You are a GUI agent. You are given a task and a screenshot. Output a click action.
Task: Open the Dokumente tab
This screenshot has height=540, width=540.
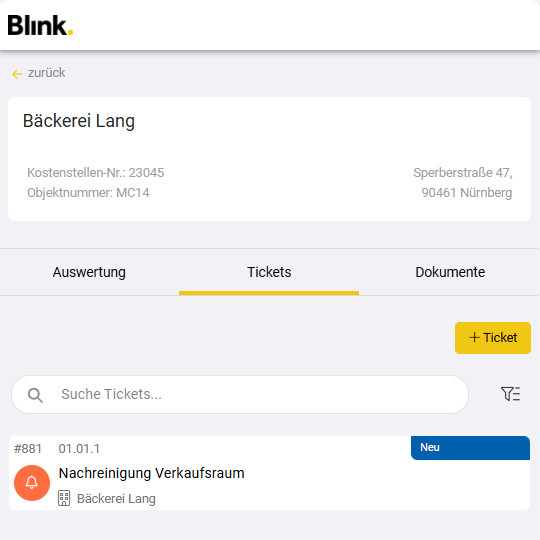[x=450, y=272]
